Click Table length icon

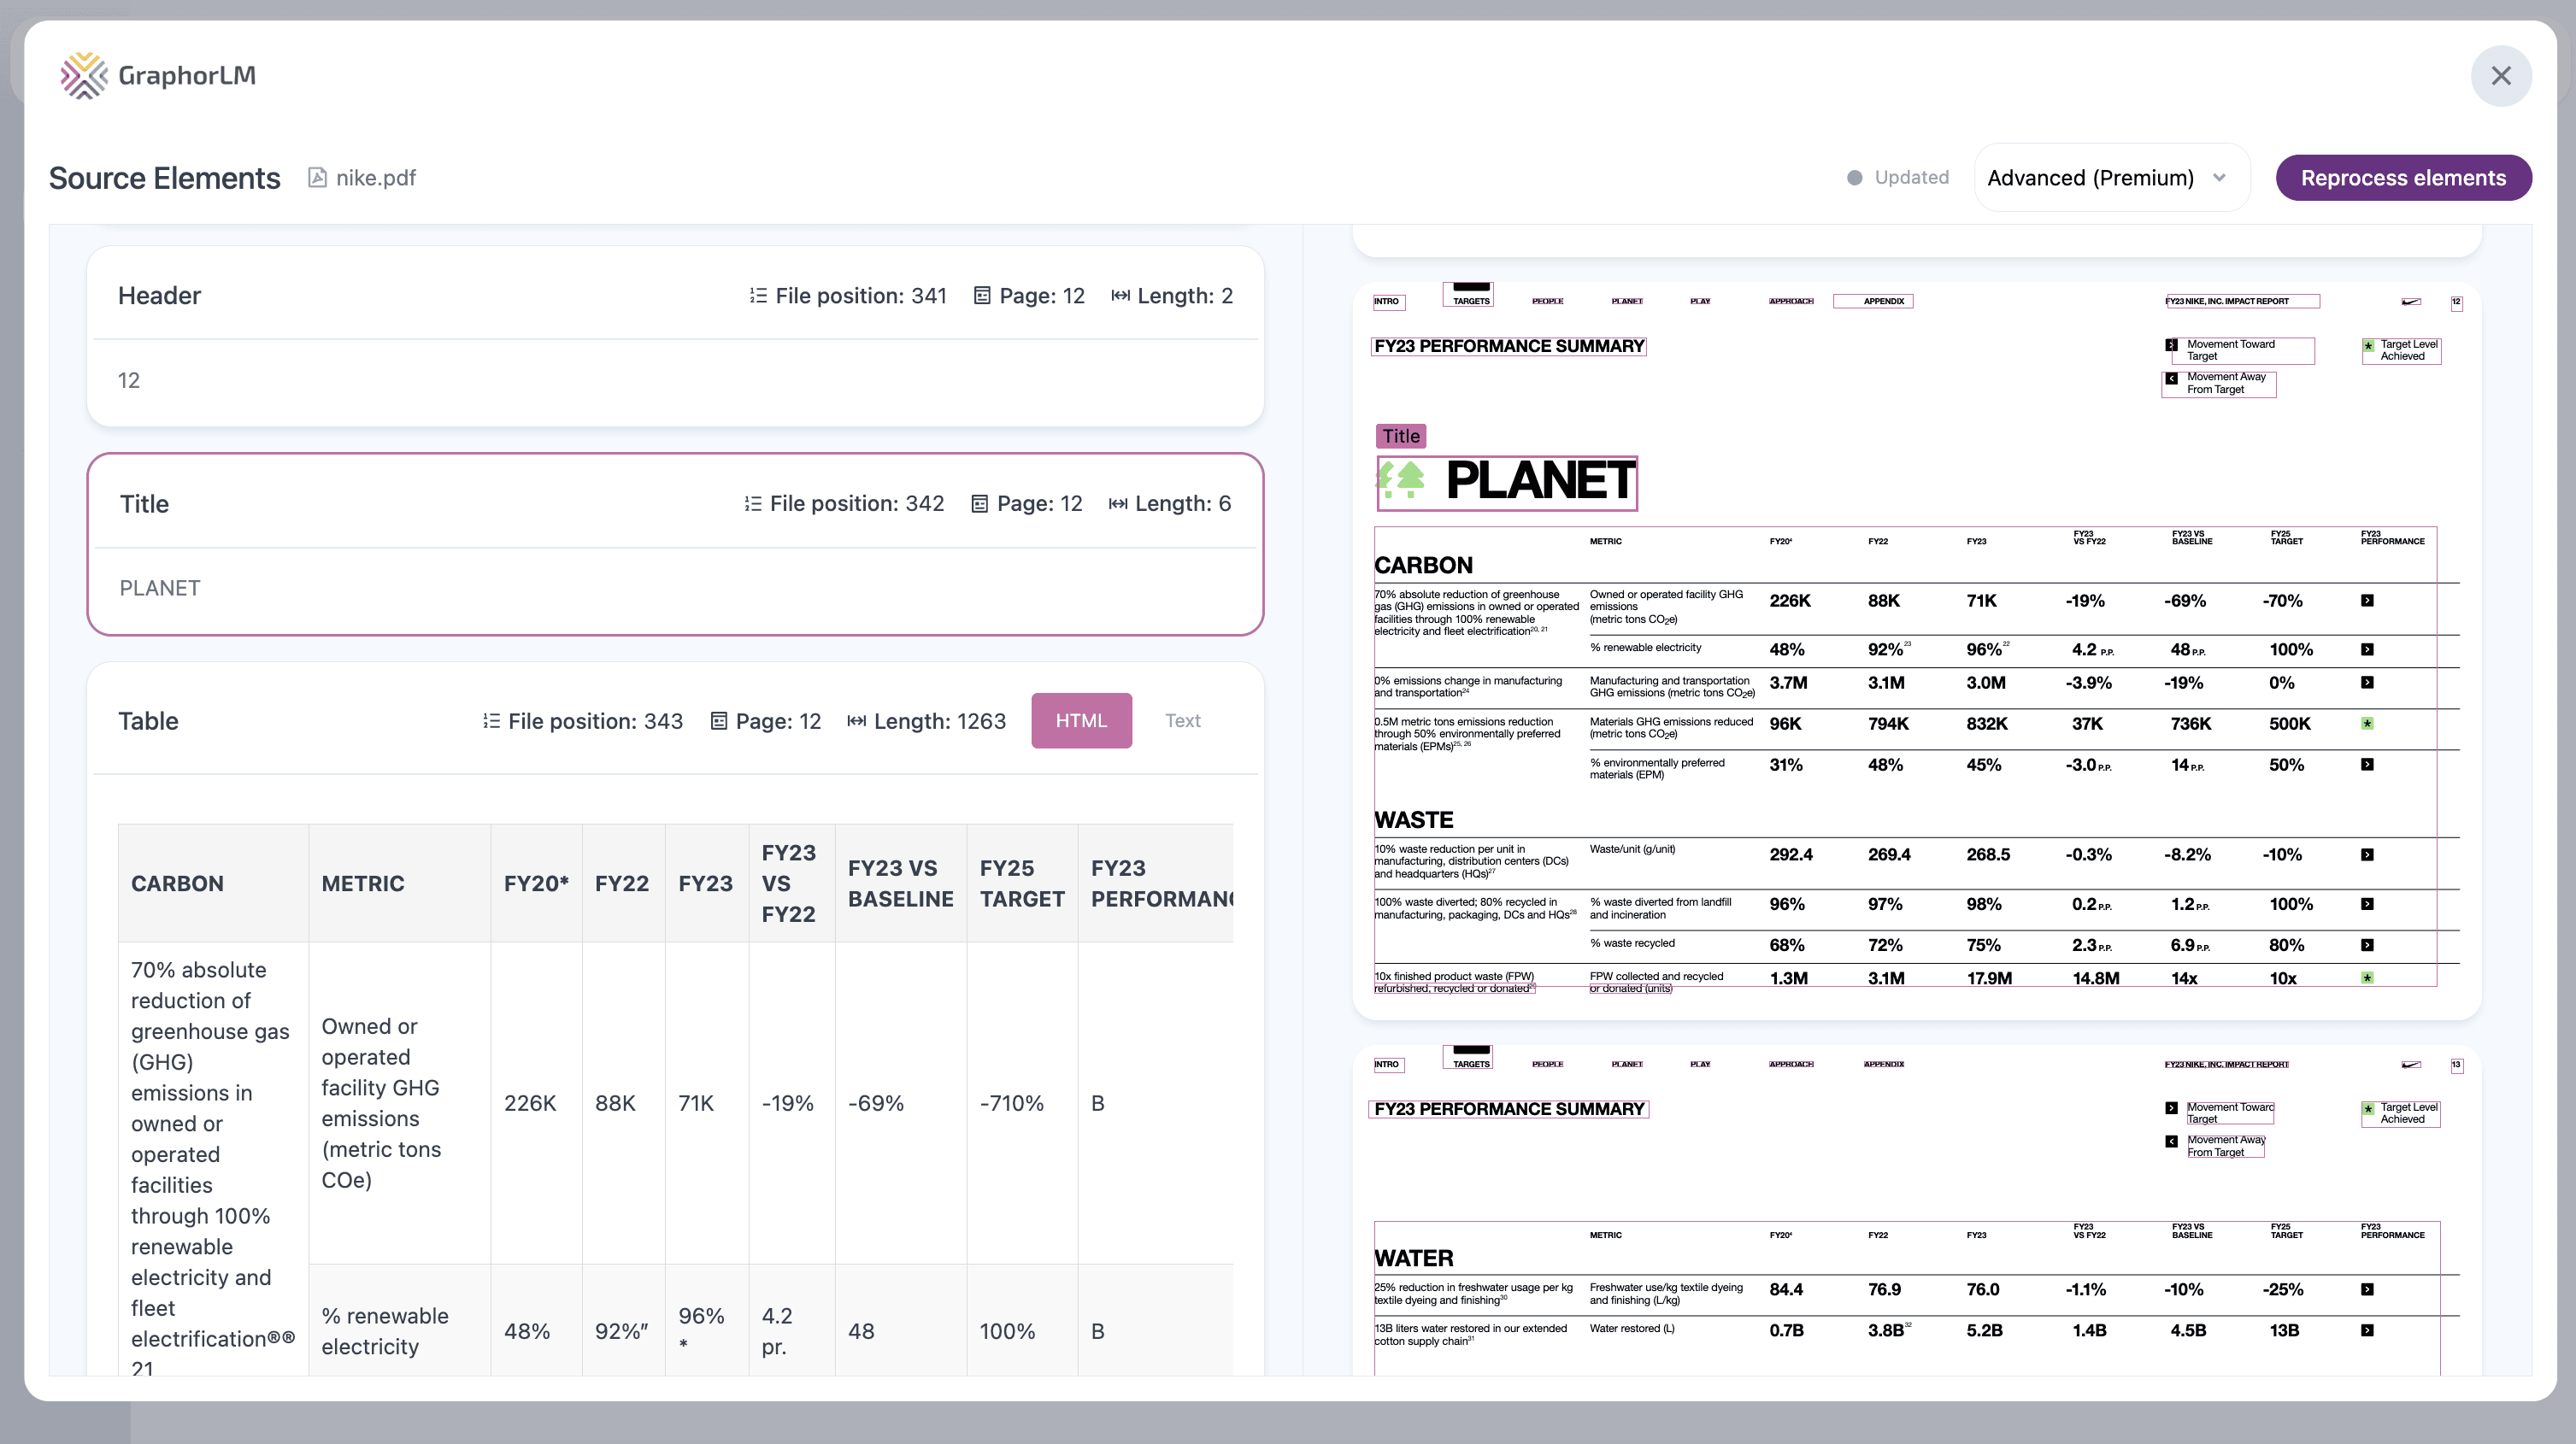pyautogui.click(x=856, y=721)
